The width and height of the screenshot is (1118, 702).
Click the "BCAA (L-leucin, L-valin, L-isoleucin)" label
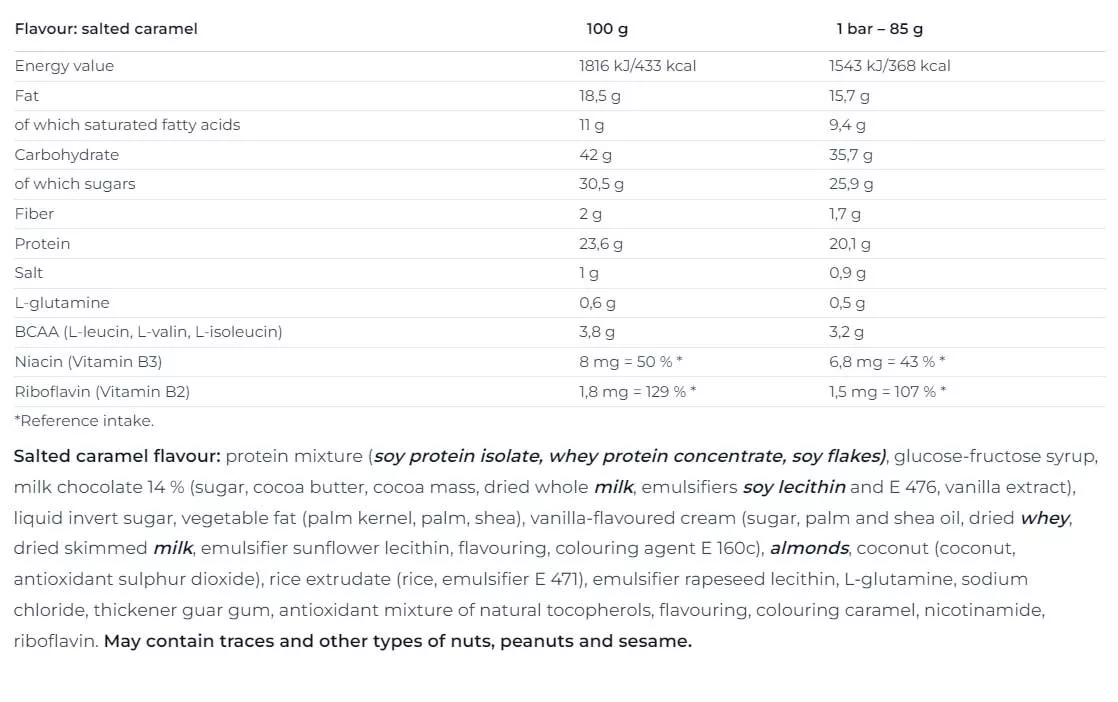pyautogui.click(x=148, y=332)
